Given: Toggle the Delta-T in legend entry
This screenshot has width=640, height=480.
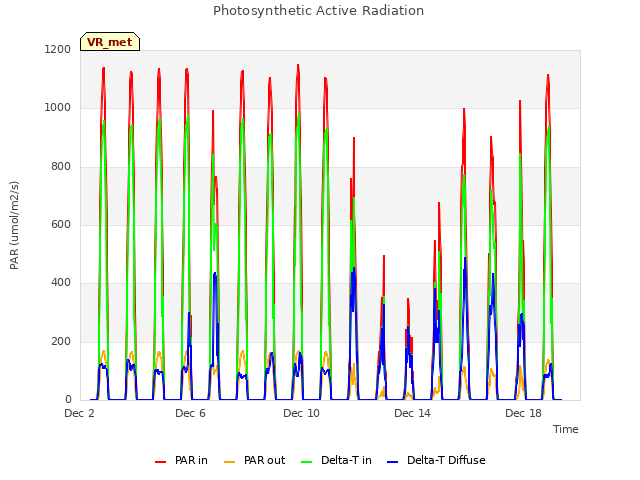Looking at the screenshot, I should [336, 460].
